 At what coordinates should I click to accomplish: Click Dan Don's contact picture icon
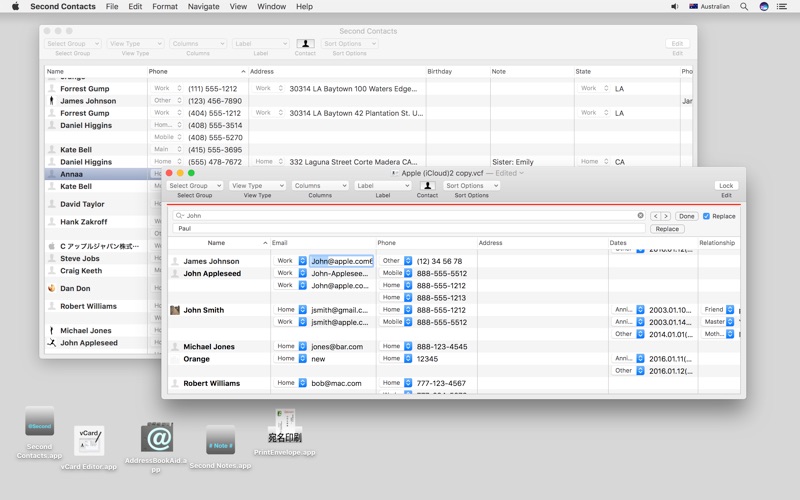(52, 288)
